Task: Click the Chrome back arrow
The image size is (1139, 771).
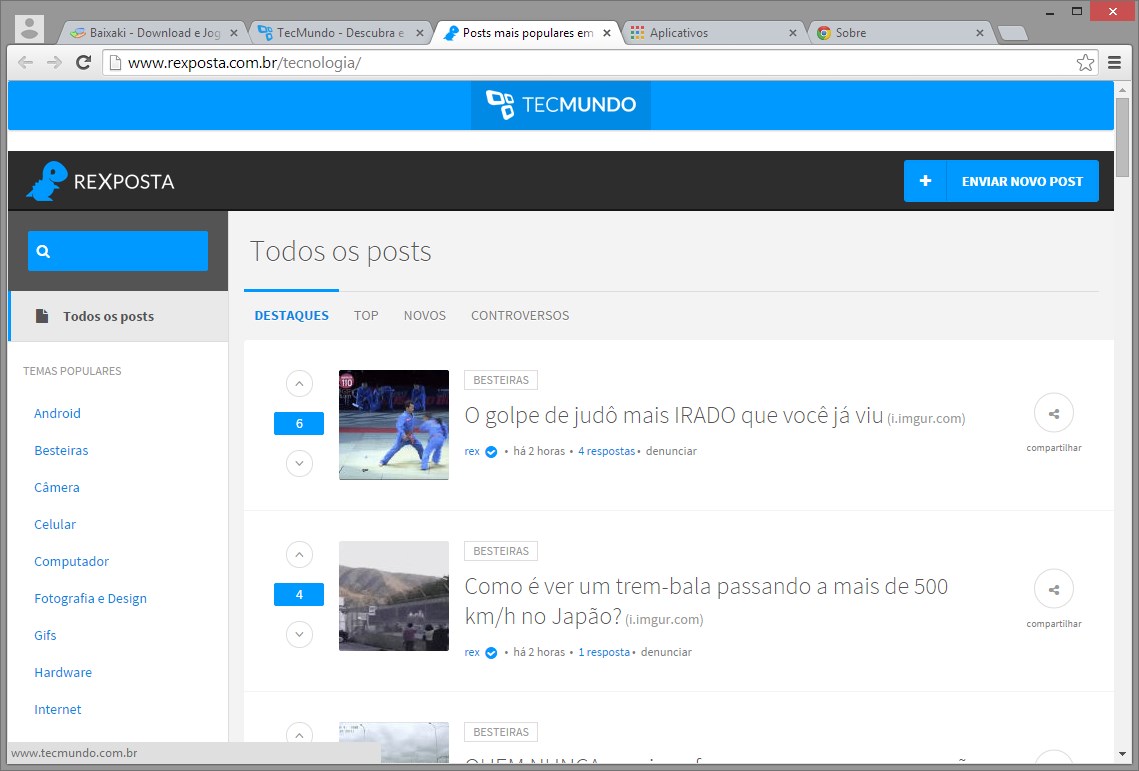Action: pyautogui.click(x=25, y=62)
